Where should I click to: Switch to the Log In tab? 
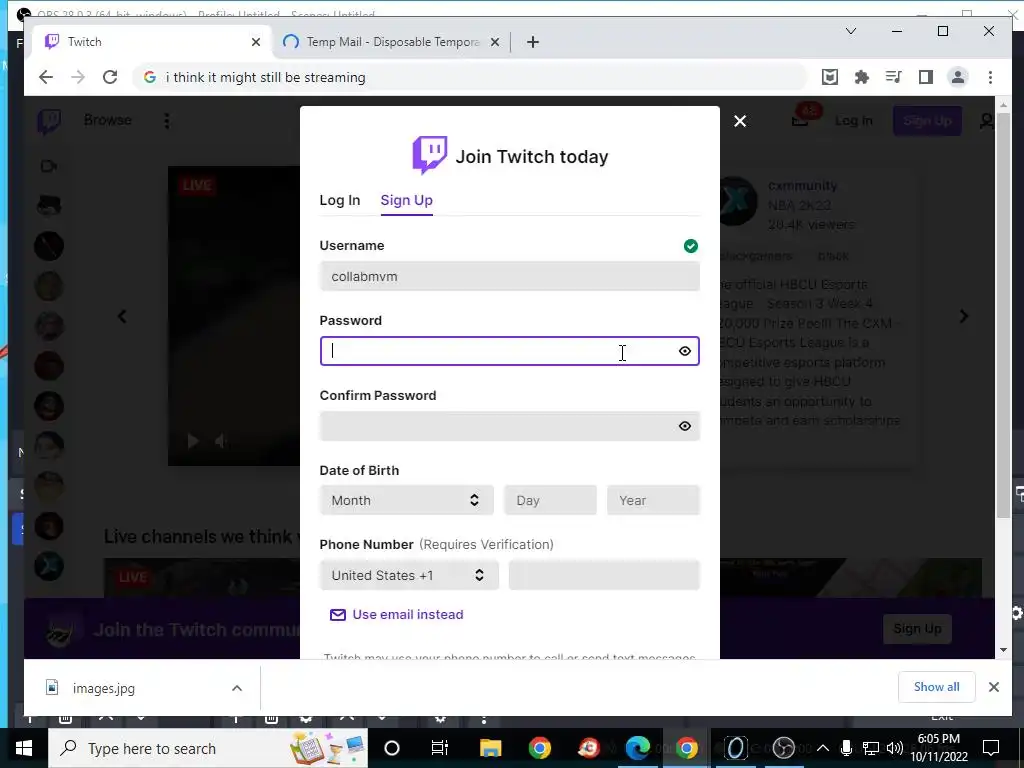[340, 200]
